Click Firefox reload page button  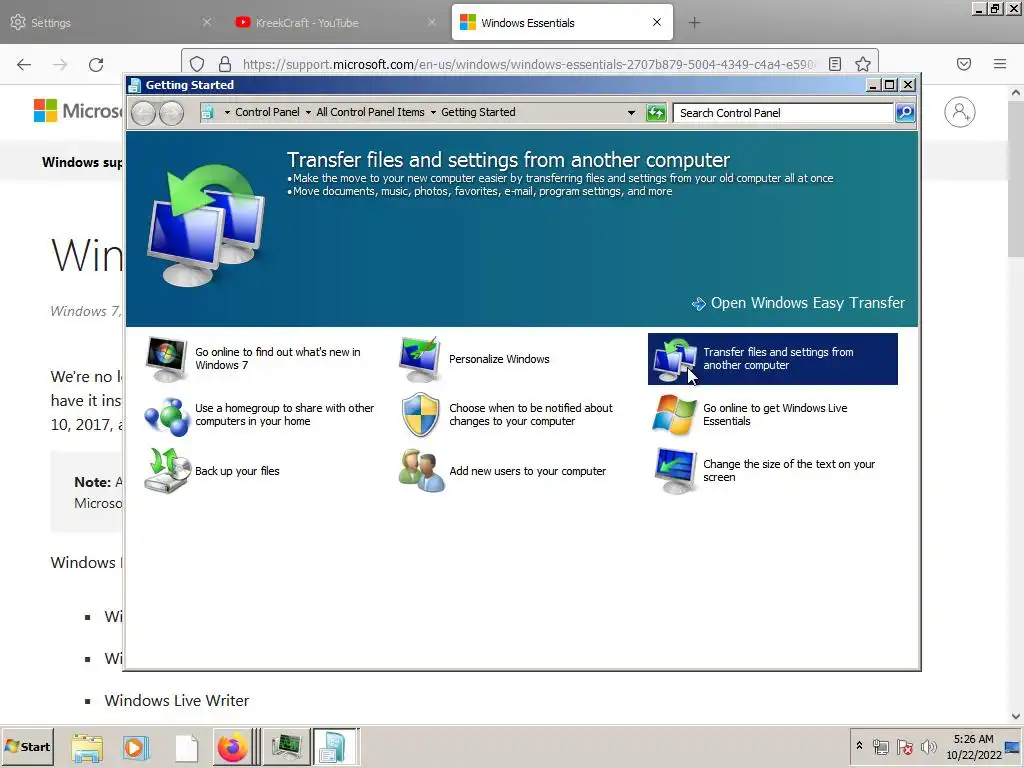[96, 65]
